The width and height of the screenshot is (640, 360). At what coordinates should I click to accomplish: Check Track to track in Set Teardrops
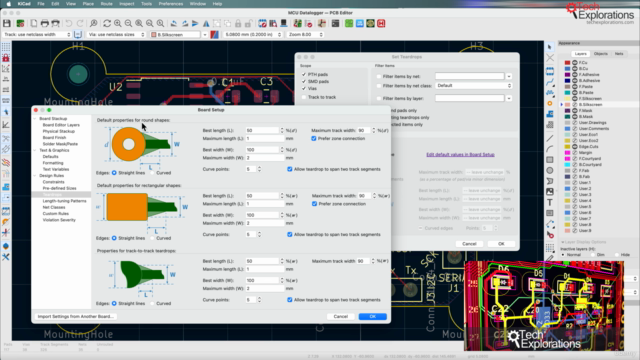tap(304, 97)
